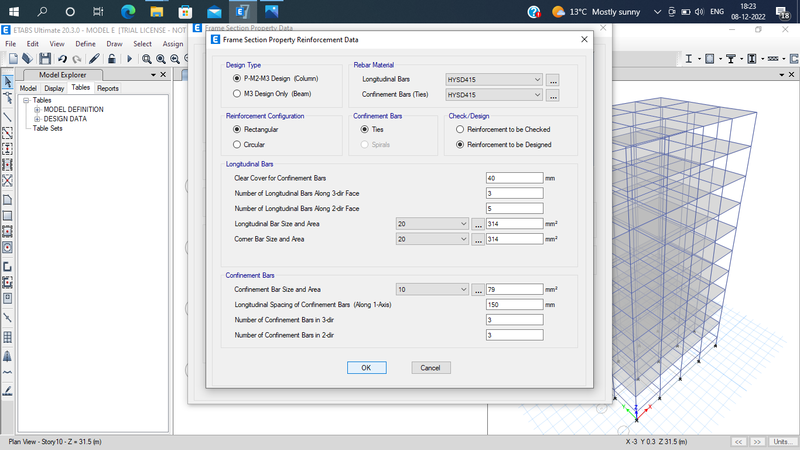Image resolution: width=800 pixels, height=450 pixels.
Task: Click OK to confirm reinforcement data
Action: (366, 368)
